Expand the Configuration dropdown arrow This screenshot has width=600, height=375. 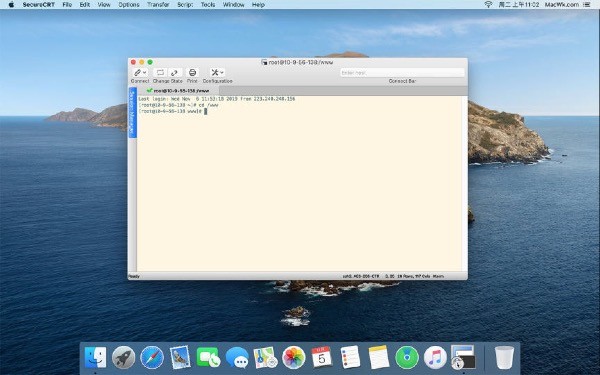pyautogui.click(x=222, y=72)
